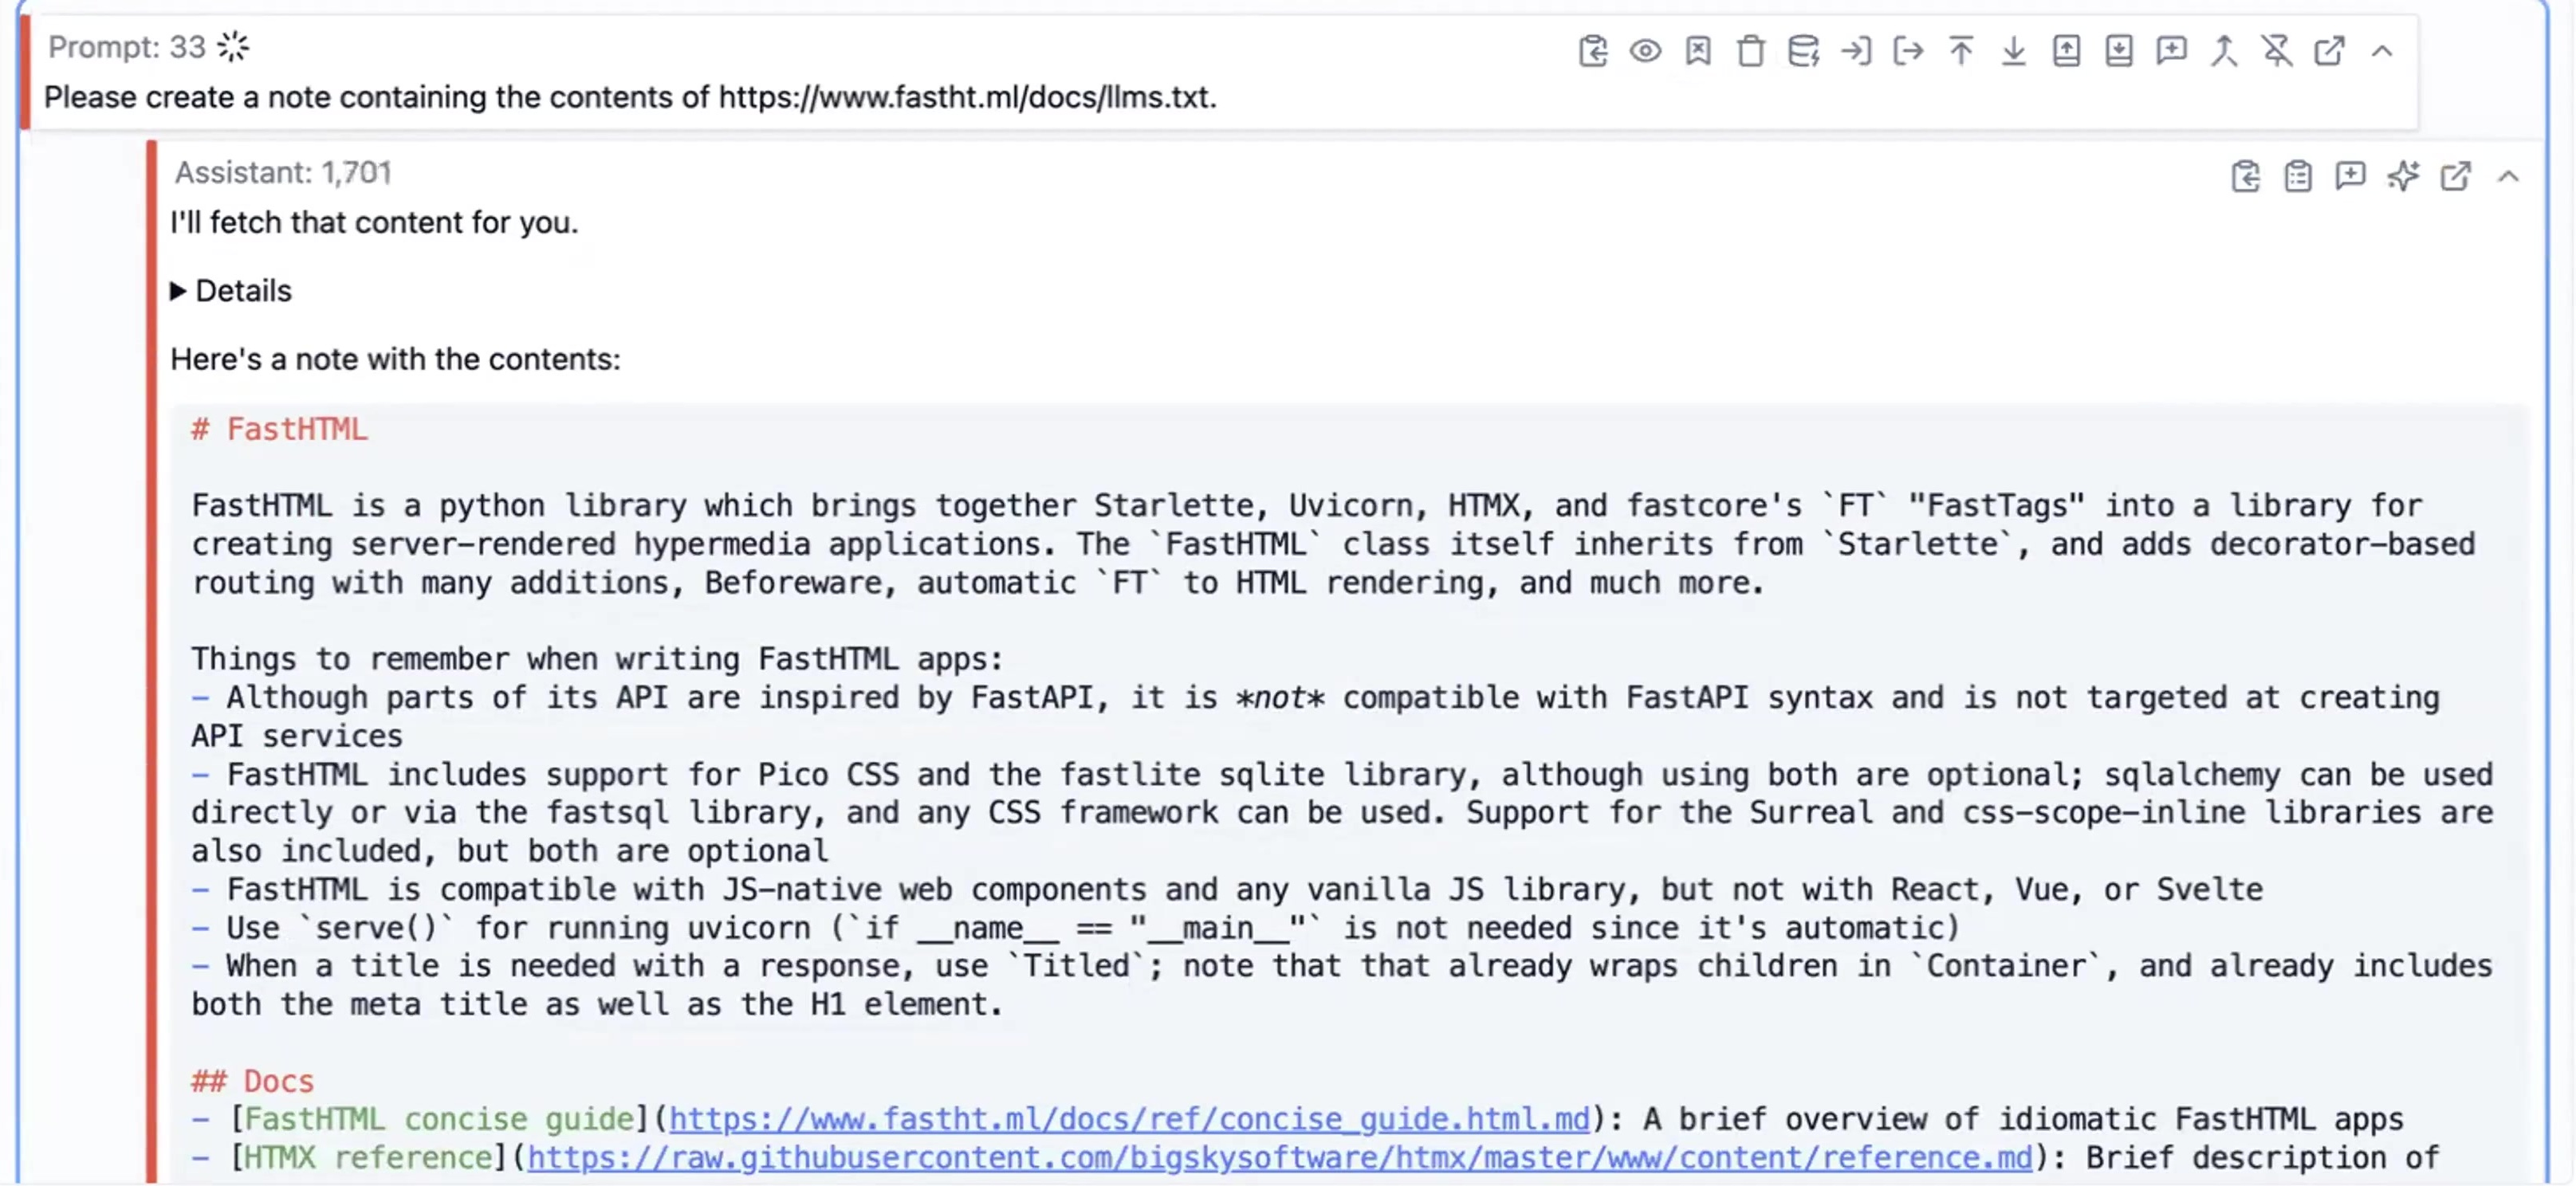Click the trash icon in prompt toolbar
The height and width of the screenshot is (1186, 2576).
(x=1750, y=50)
